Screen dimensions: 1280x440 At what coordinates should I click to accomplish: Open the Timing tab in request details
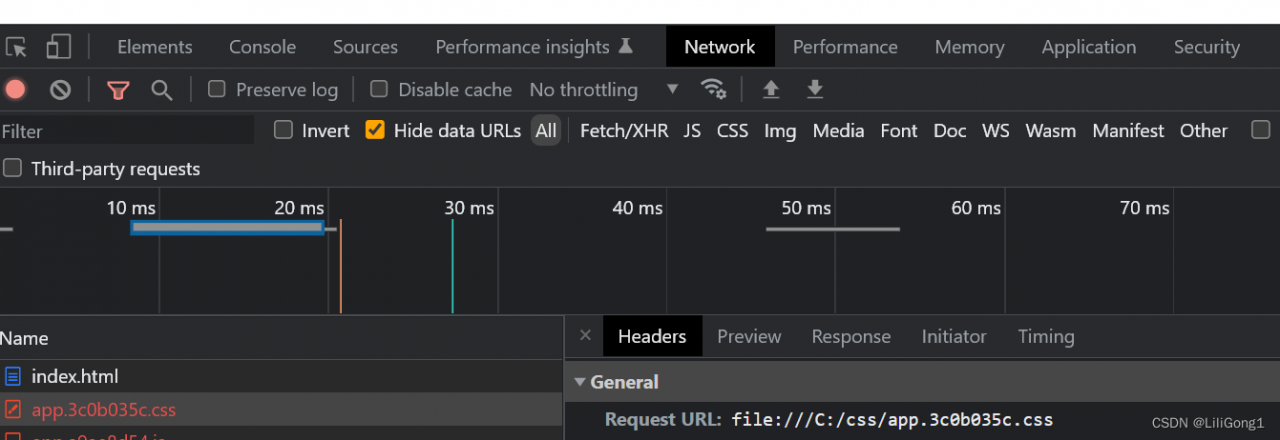pyautogui.click(x=1046, y=337)
